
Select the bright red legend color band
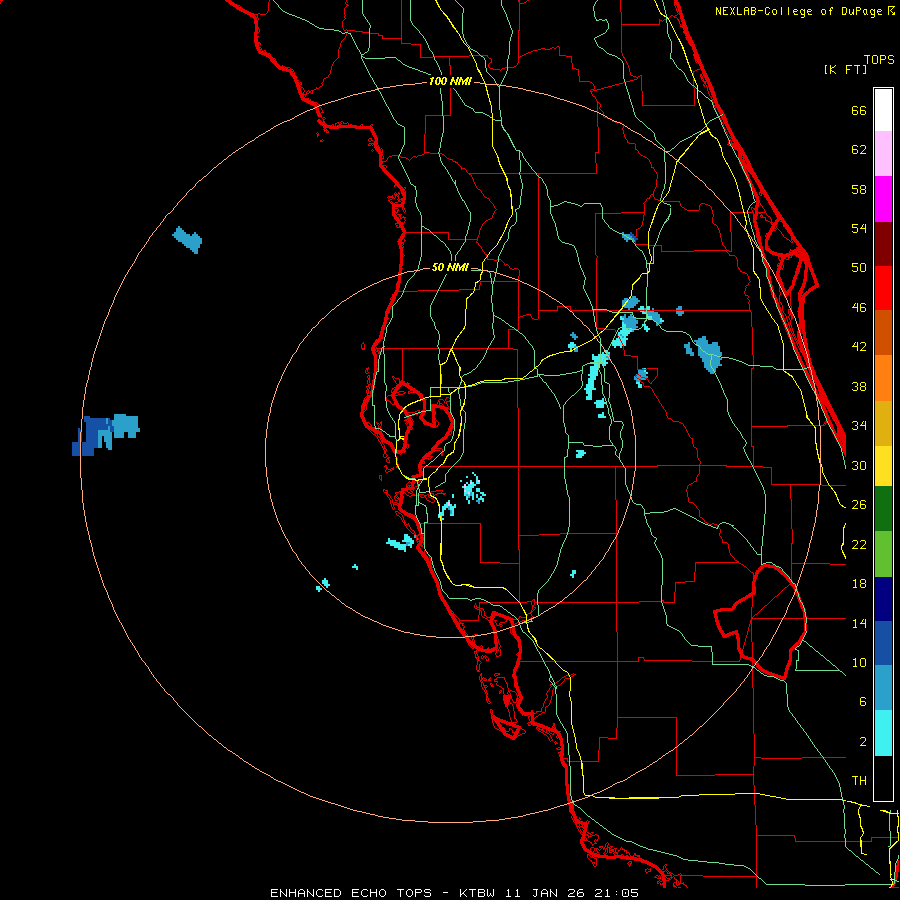coord(883,288)
